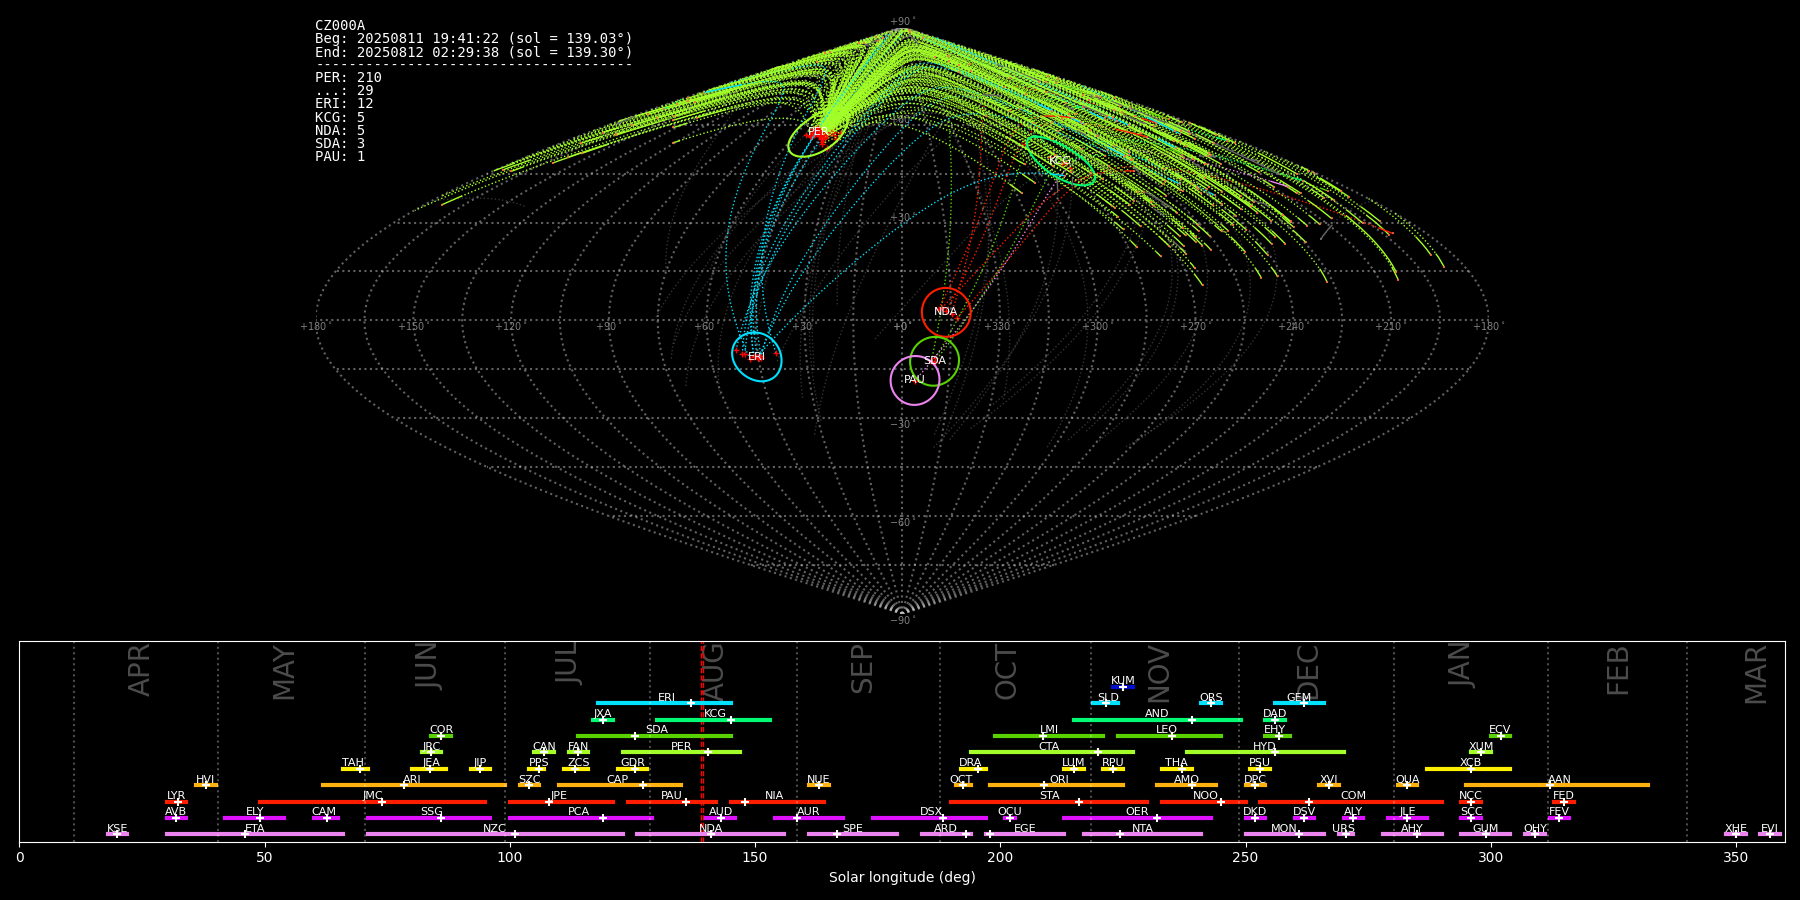1800x900 pixels.
Task: Click the GEM shower bar in timeline
Action: (1299, 703)
